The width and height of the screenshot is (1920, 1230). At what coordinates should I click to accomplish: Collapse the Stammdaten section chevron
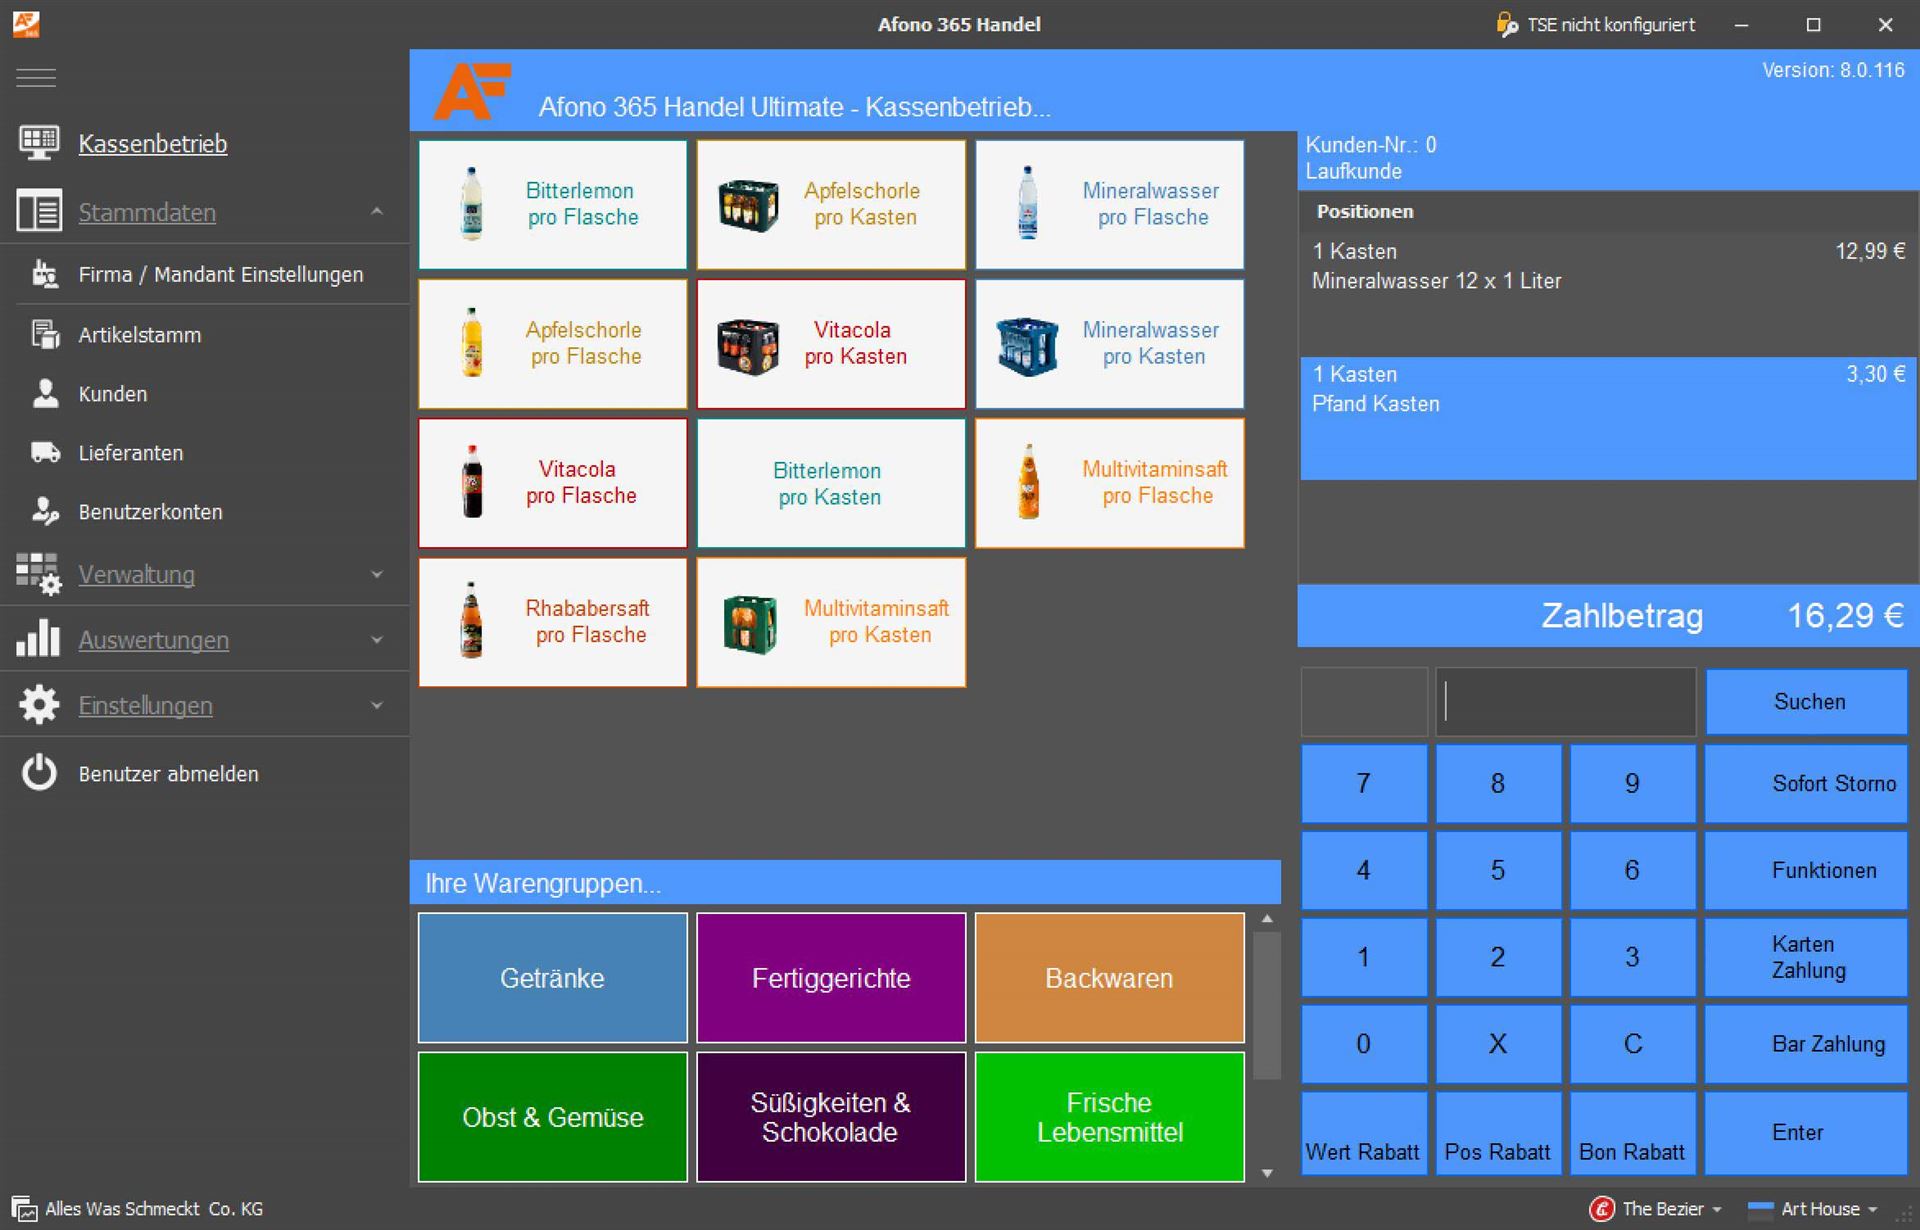[377, 212]
